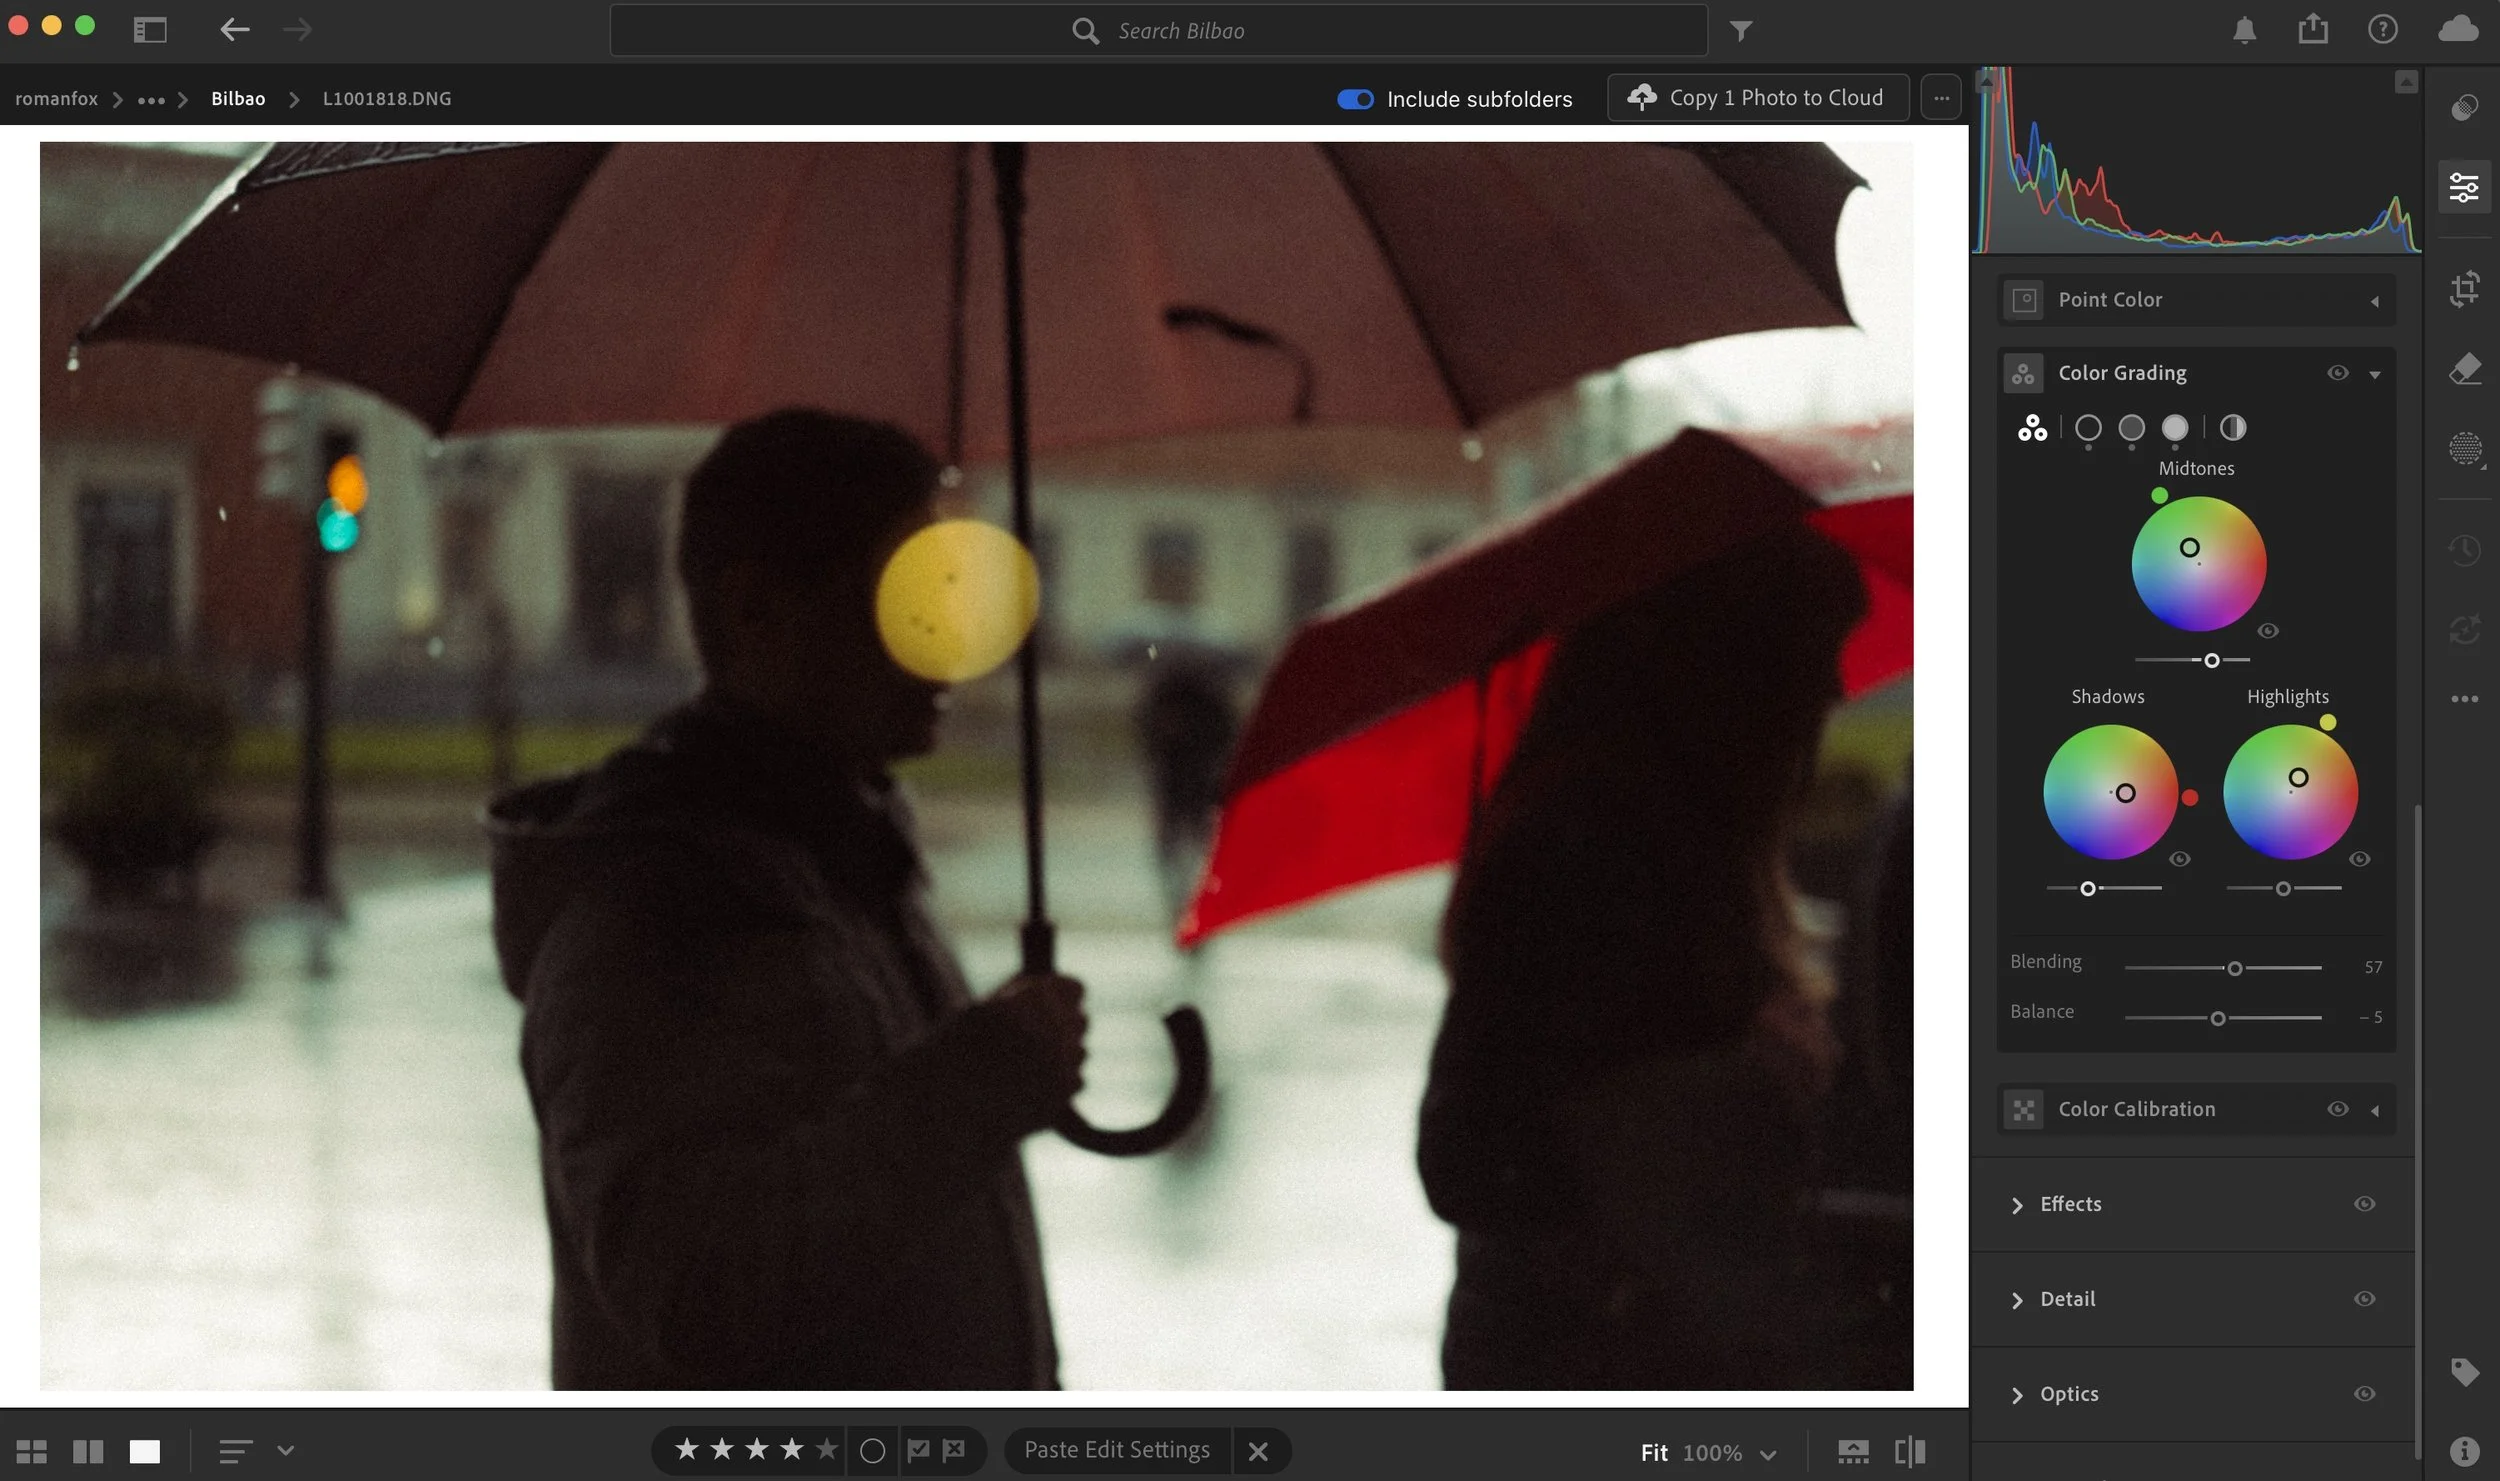
Task: Show the original comparison view
Action: (x=1909, y=1451)
